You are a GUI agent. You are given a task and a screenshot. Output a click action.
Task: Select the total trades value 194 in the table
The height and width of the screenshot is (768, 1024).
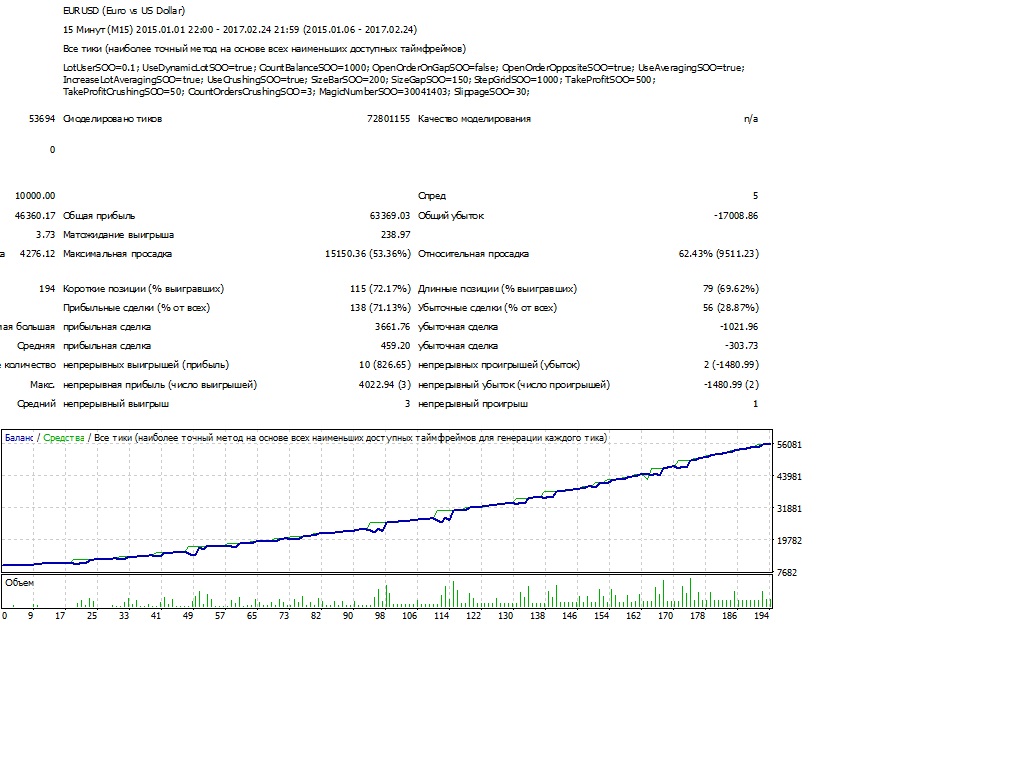pyautogui.click(x=47, y=289)
